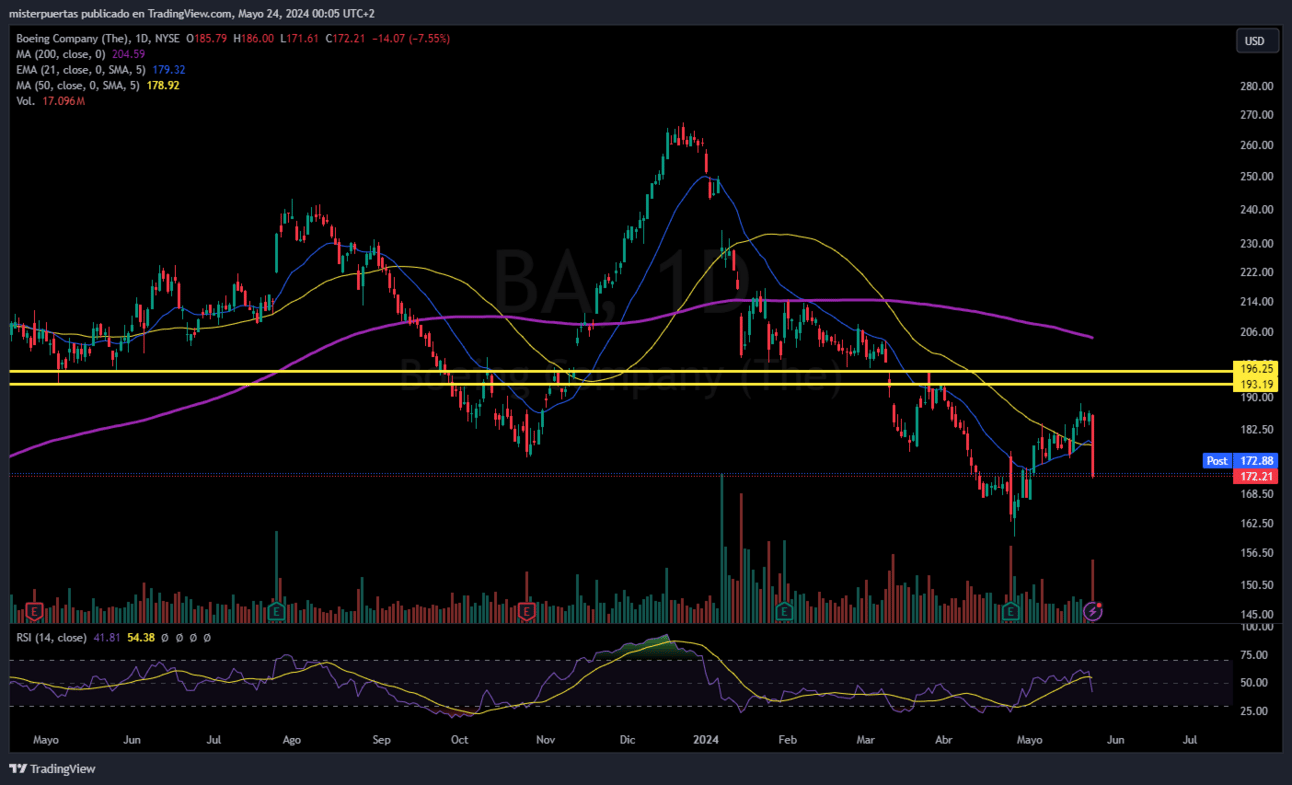The height and width of the screenshot is (785, 1292).
Task: Click the 206.00 price axis label
Action: pos(1257,332)
